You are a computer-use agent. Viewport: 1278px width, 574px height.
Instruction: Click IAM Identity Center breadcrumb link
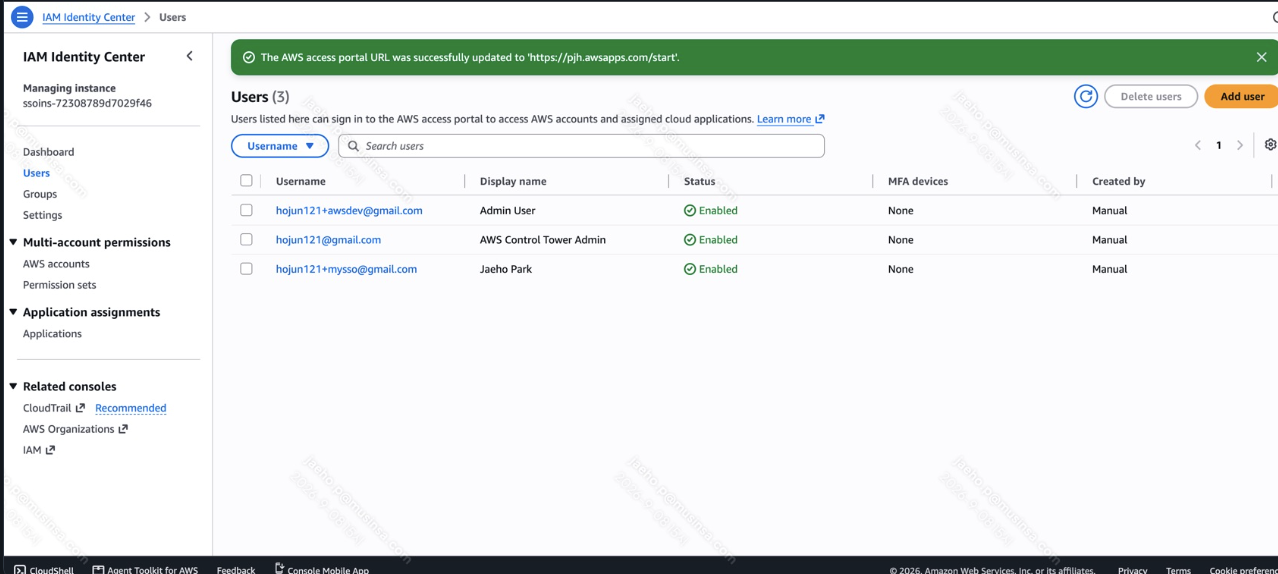(x=88, y=17)
